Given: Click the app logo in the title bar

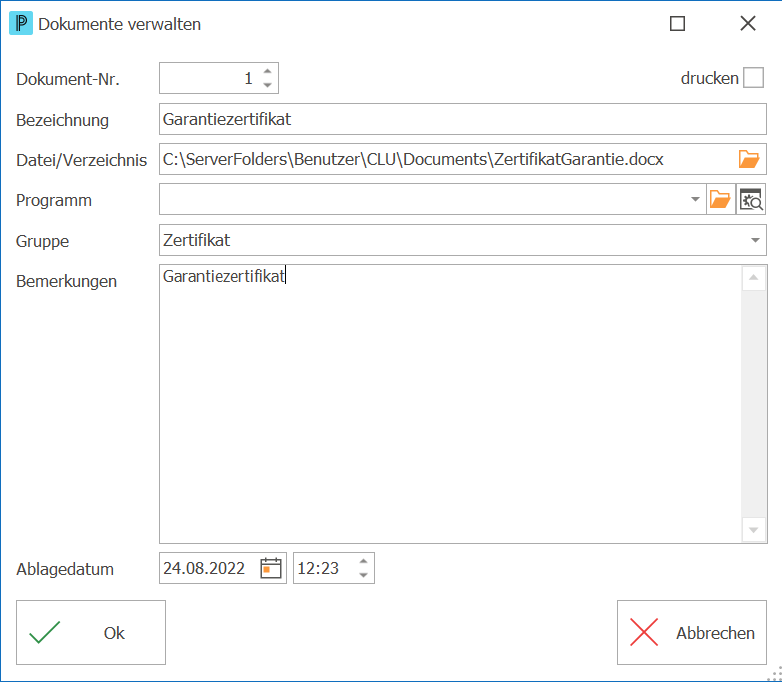Looking at the screenshot, I should 21,23.
